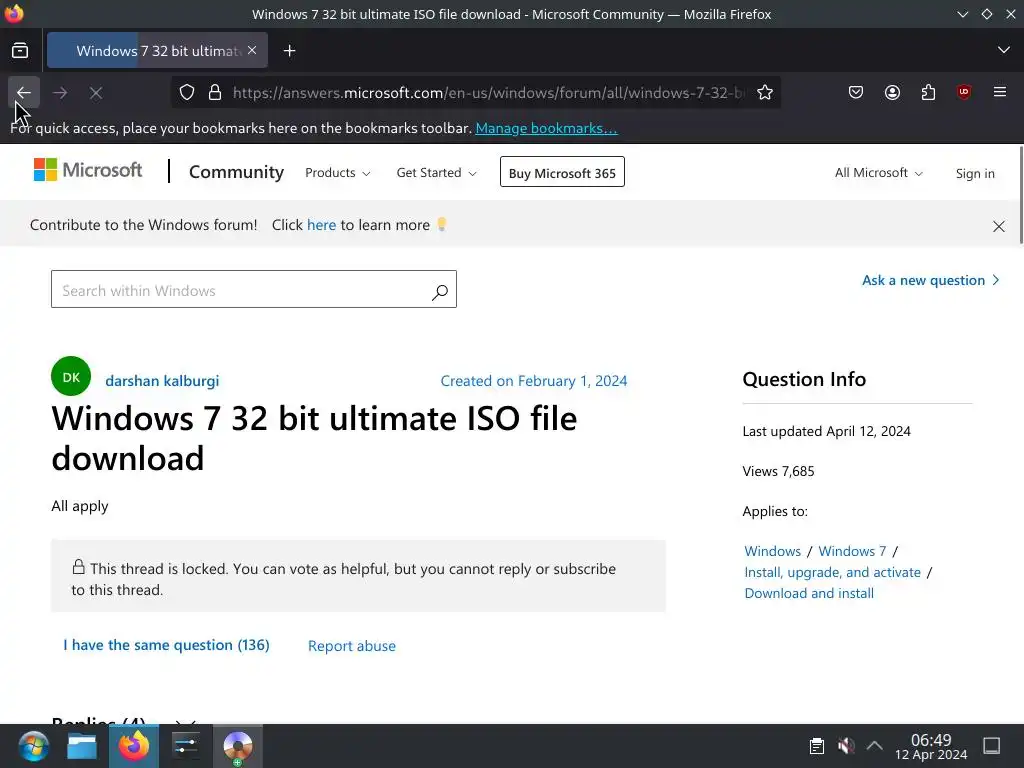Image resolution: width=1024 pixels, height=768 pixels.
Task: Click the search magnifier icon
Action: coord(440,292)
